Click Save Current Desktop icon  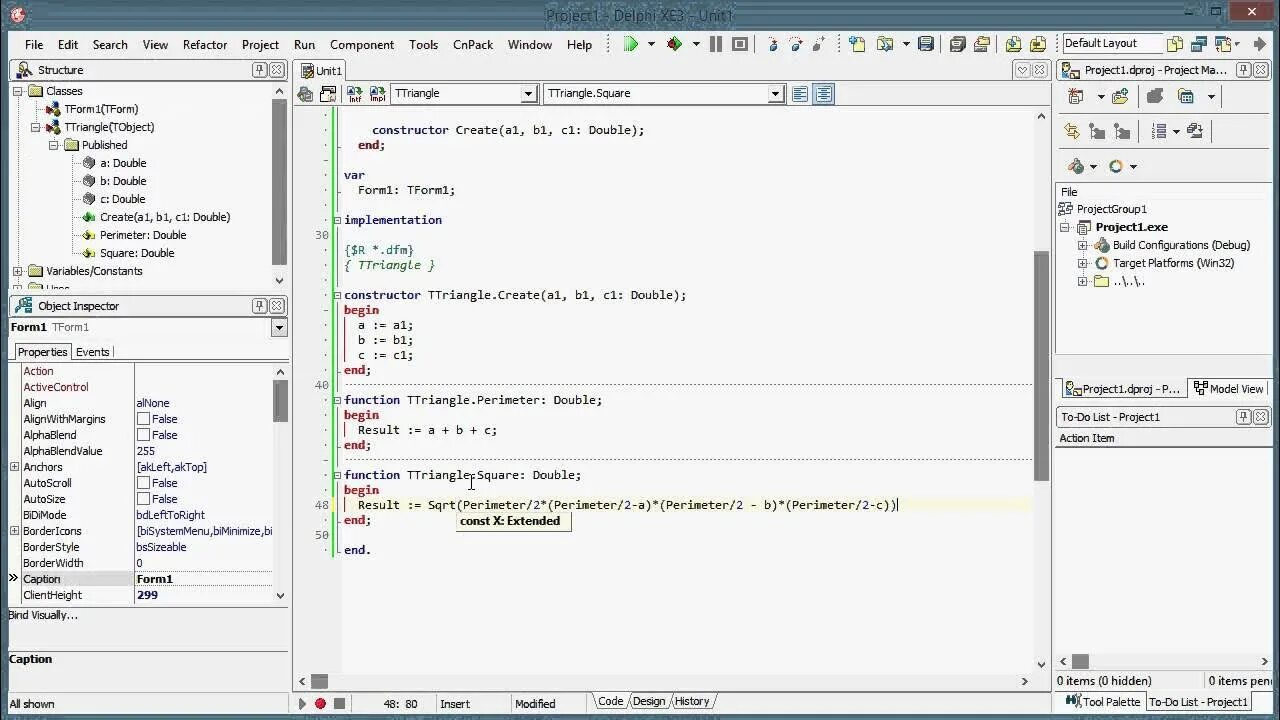pos(1175,44)
